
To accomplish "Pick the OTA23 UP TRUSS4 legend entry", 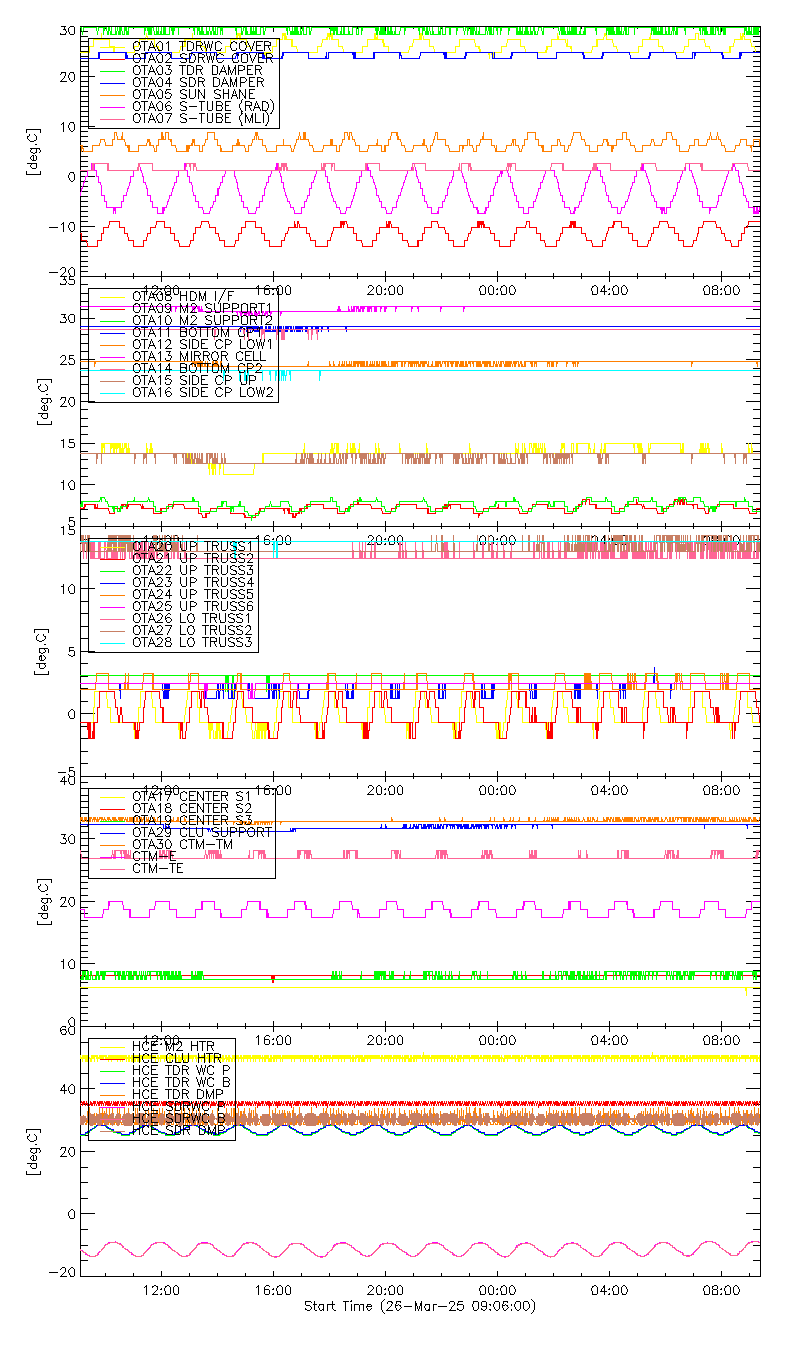I will pos(193,582).
